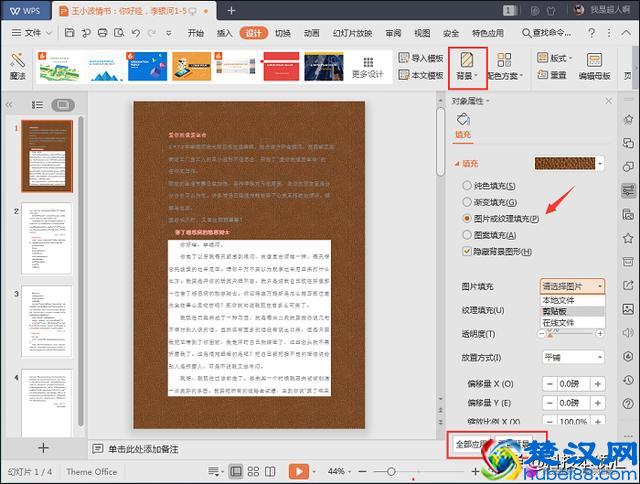Screen dimensions: 640x484
Task: Select slide 3 thumbnail
Action: coord(47,321)
